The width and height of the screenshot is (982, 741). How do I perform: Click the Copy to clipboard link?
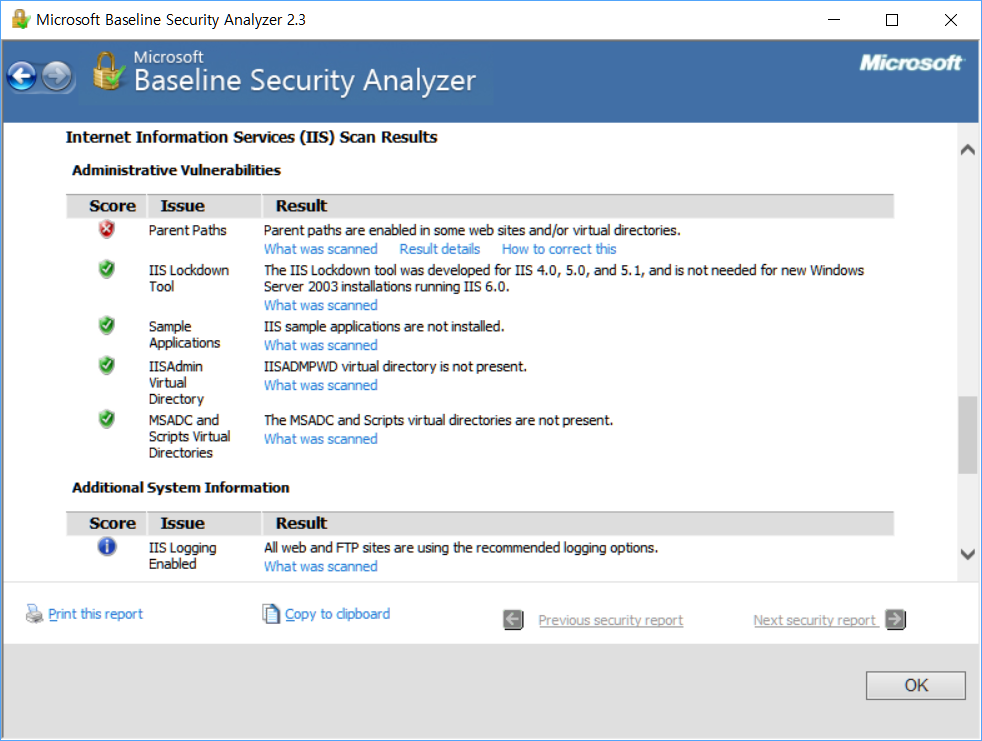[x=337, y=614]
